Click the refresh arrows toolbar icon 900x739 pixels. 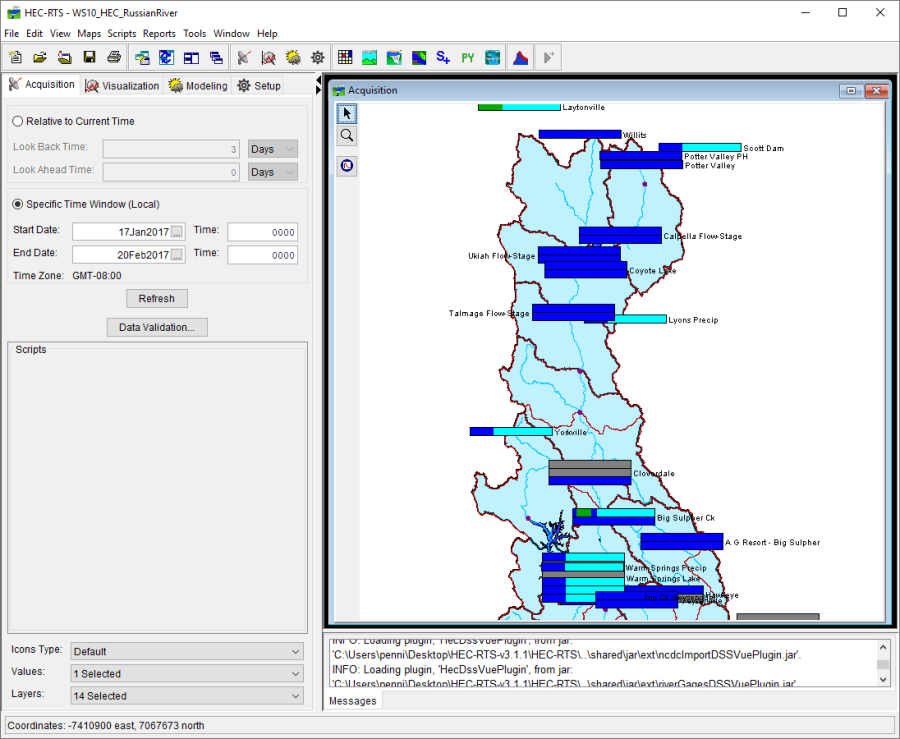[x=166, y=57]
